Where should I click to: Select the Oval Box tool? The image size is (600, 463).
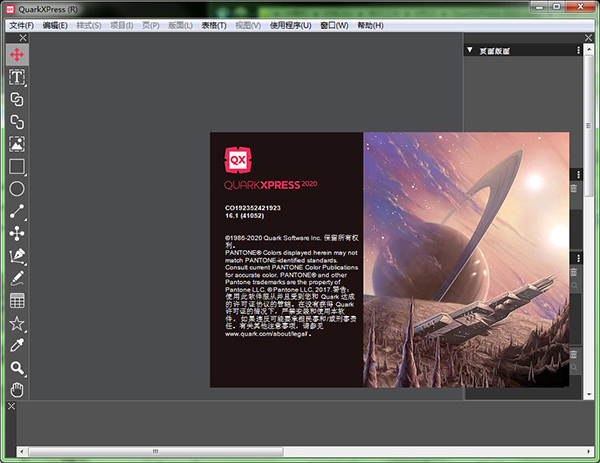(x=17, y=189)
